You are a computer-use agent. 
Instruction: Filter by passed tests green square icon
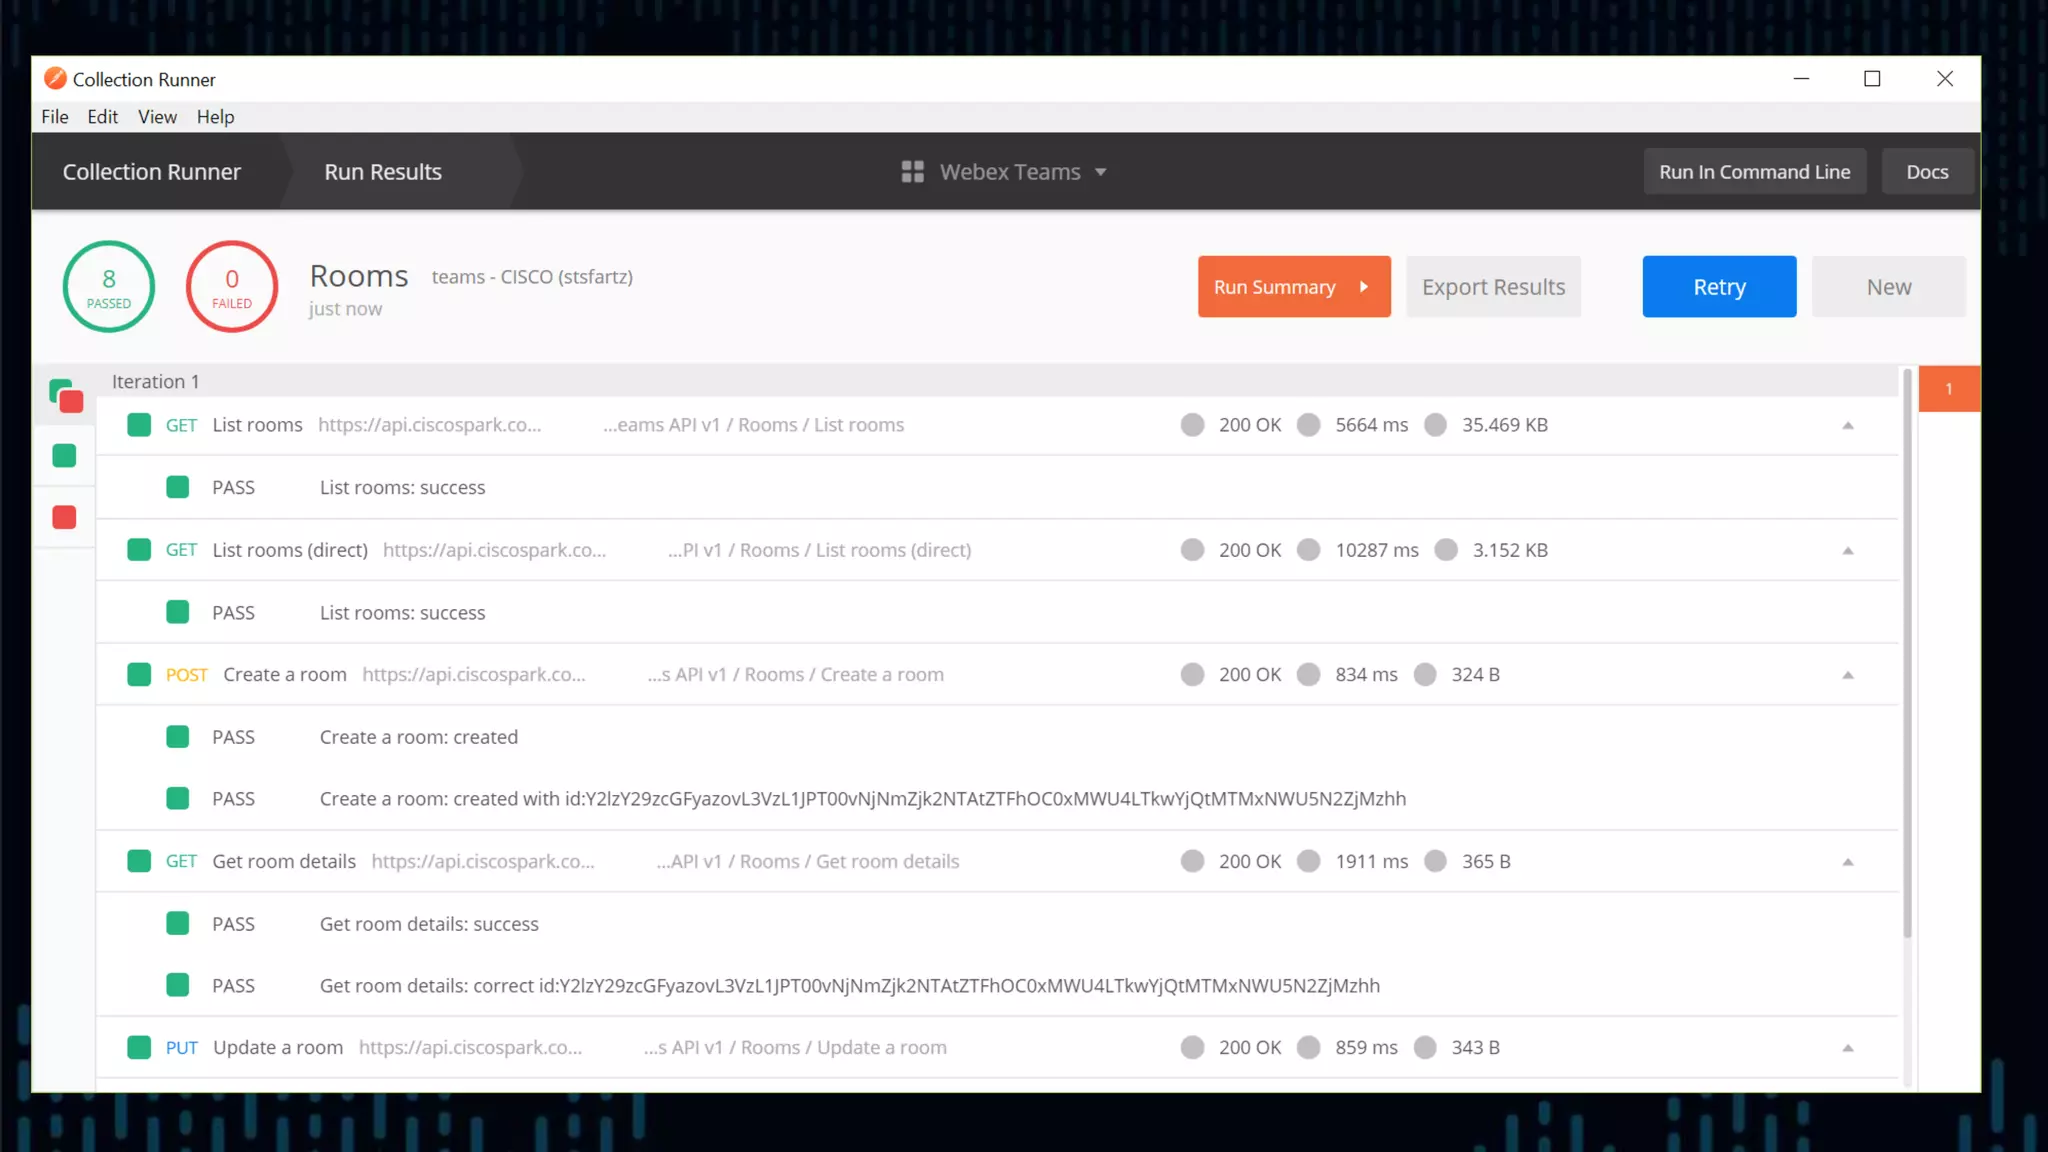click(64, 456)
